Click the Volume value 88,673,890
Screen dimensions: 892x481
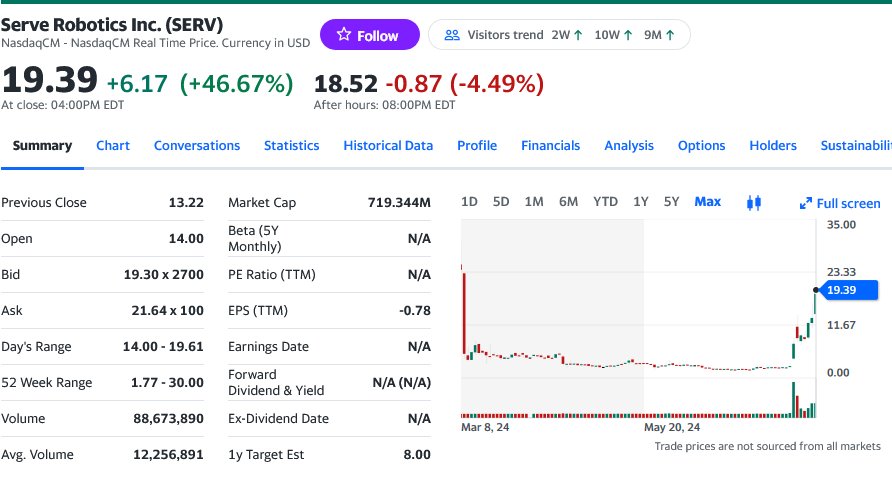click(x=168, y=418)
